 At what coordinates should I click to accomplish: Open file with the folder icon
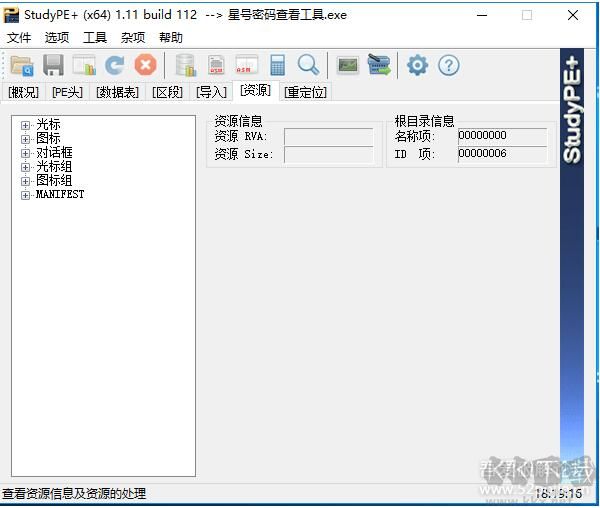click(x=22, y=65)
